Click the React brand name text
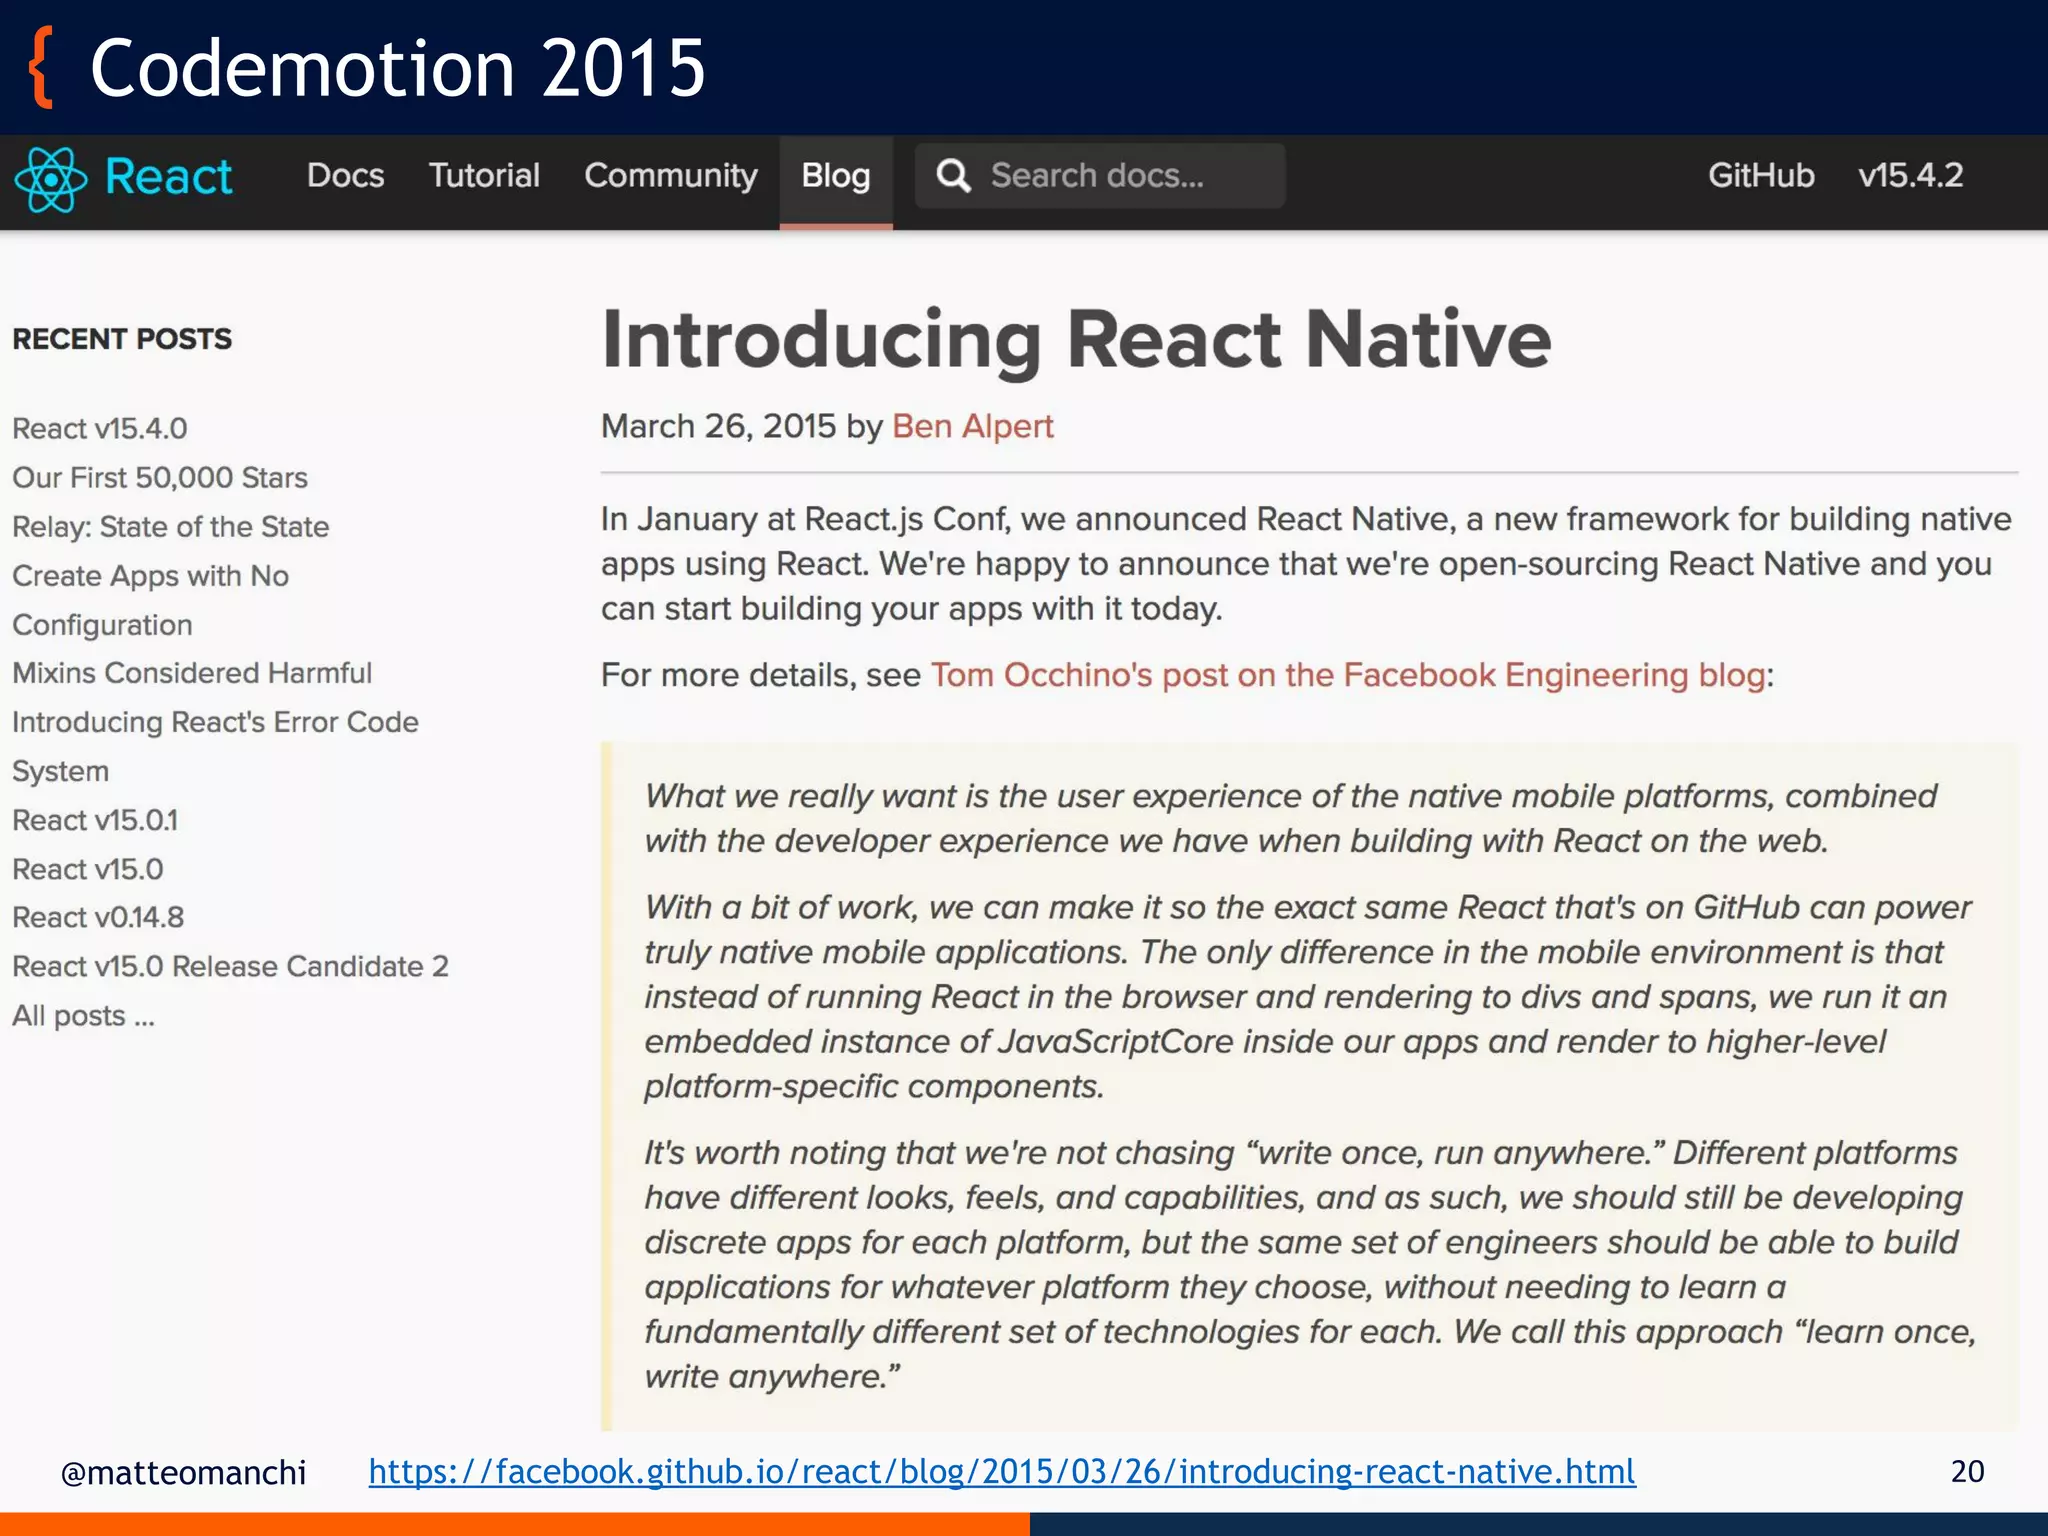 coord(169,177)
